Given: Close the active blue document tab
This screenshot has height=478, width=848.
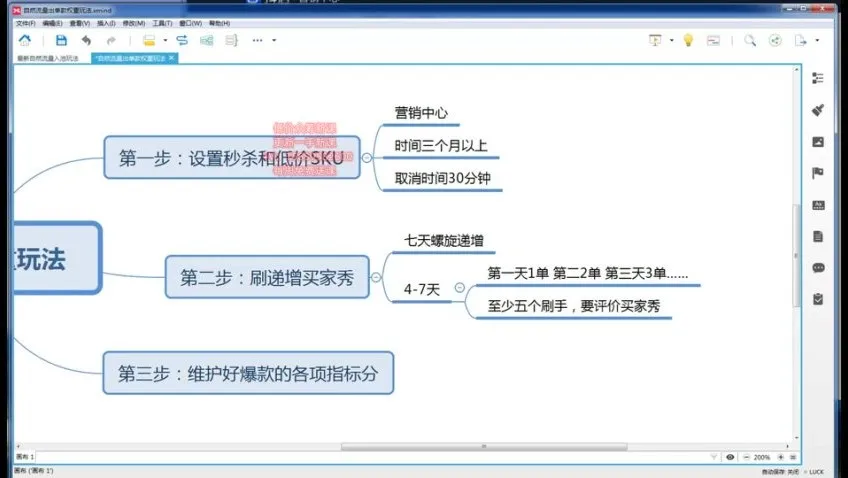Looking at the screenshot, I should (x=172, y=57).
